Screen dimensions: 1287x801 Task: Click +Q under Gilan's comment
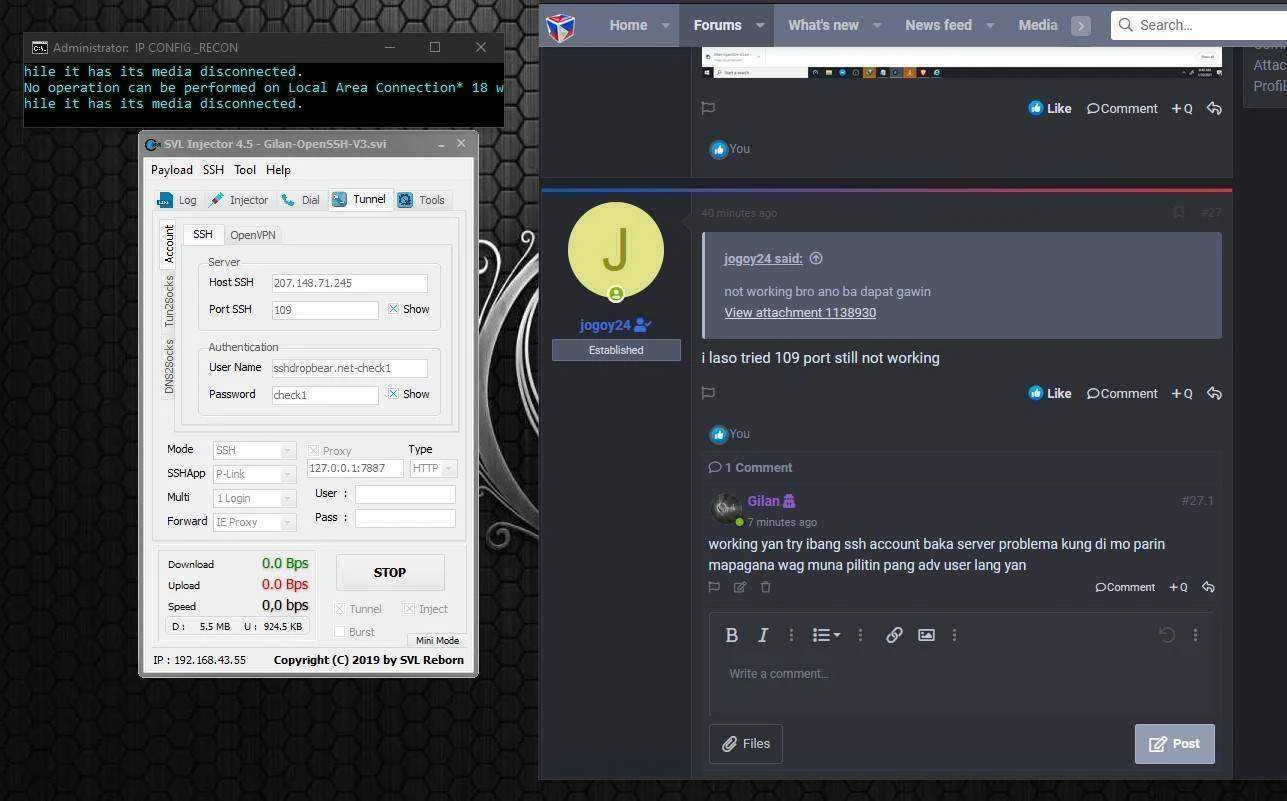1178,587
